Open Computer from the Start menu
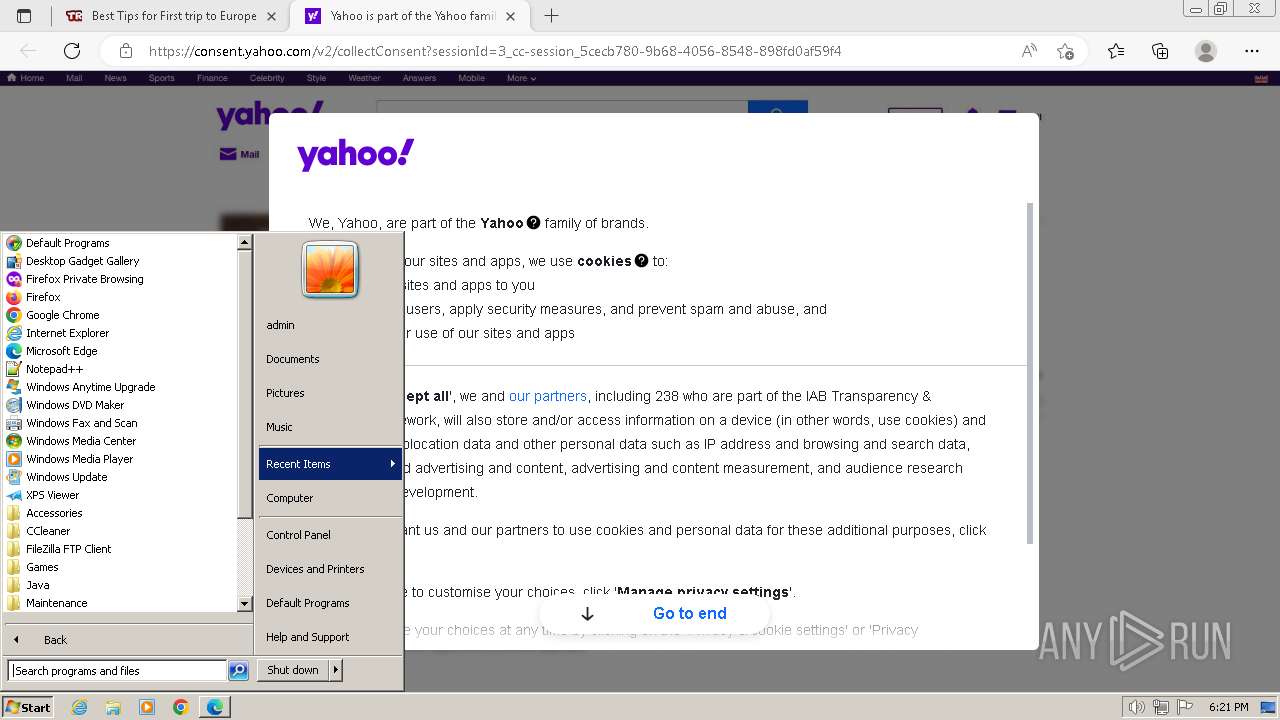The width and height of the screenshot is (1280, 720). [330, 498]
